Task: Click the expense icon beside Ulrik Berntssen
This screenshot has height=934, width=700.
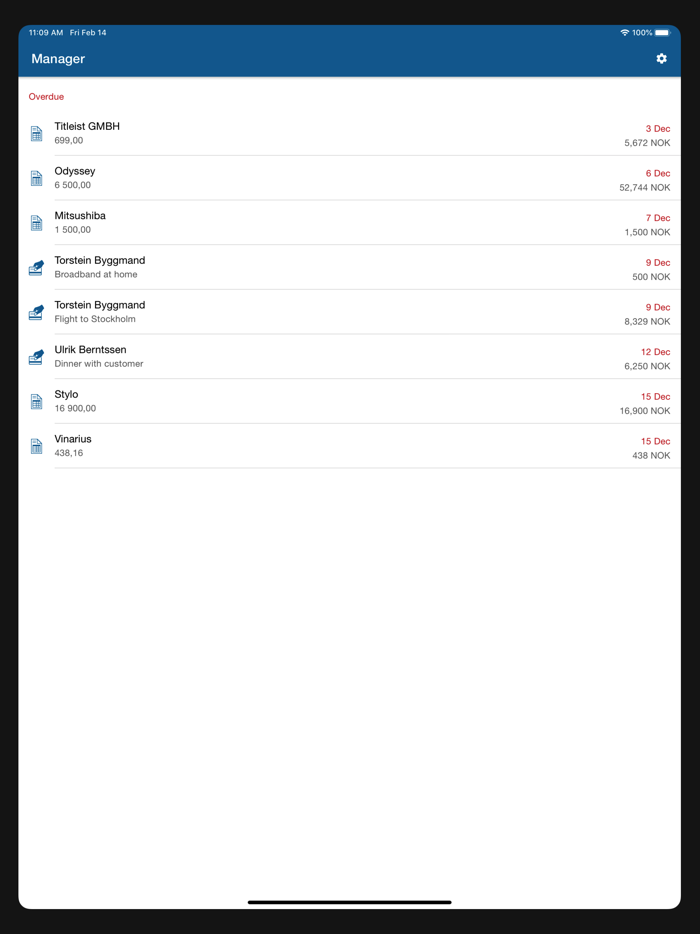Action: click(x=36, y=356)
